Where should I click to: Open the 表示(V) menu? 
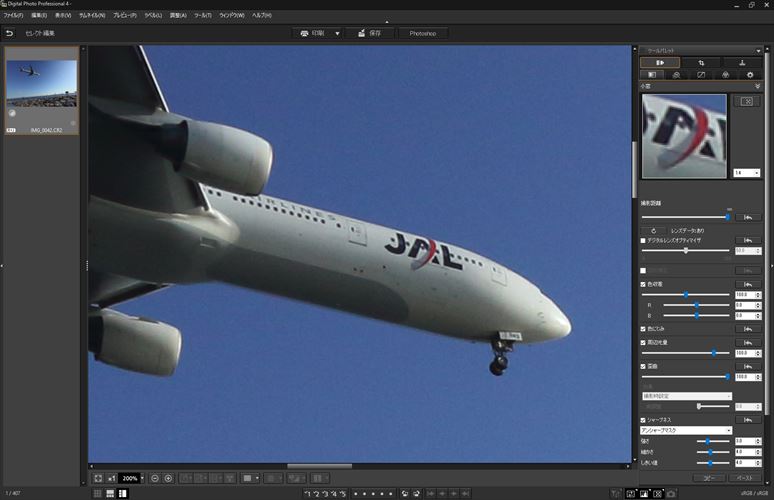tap(63, 15)
